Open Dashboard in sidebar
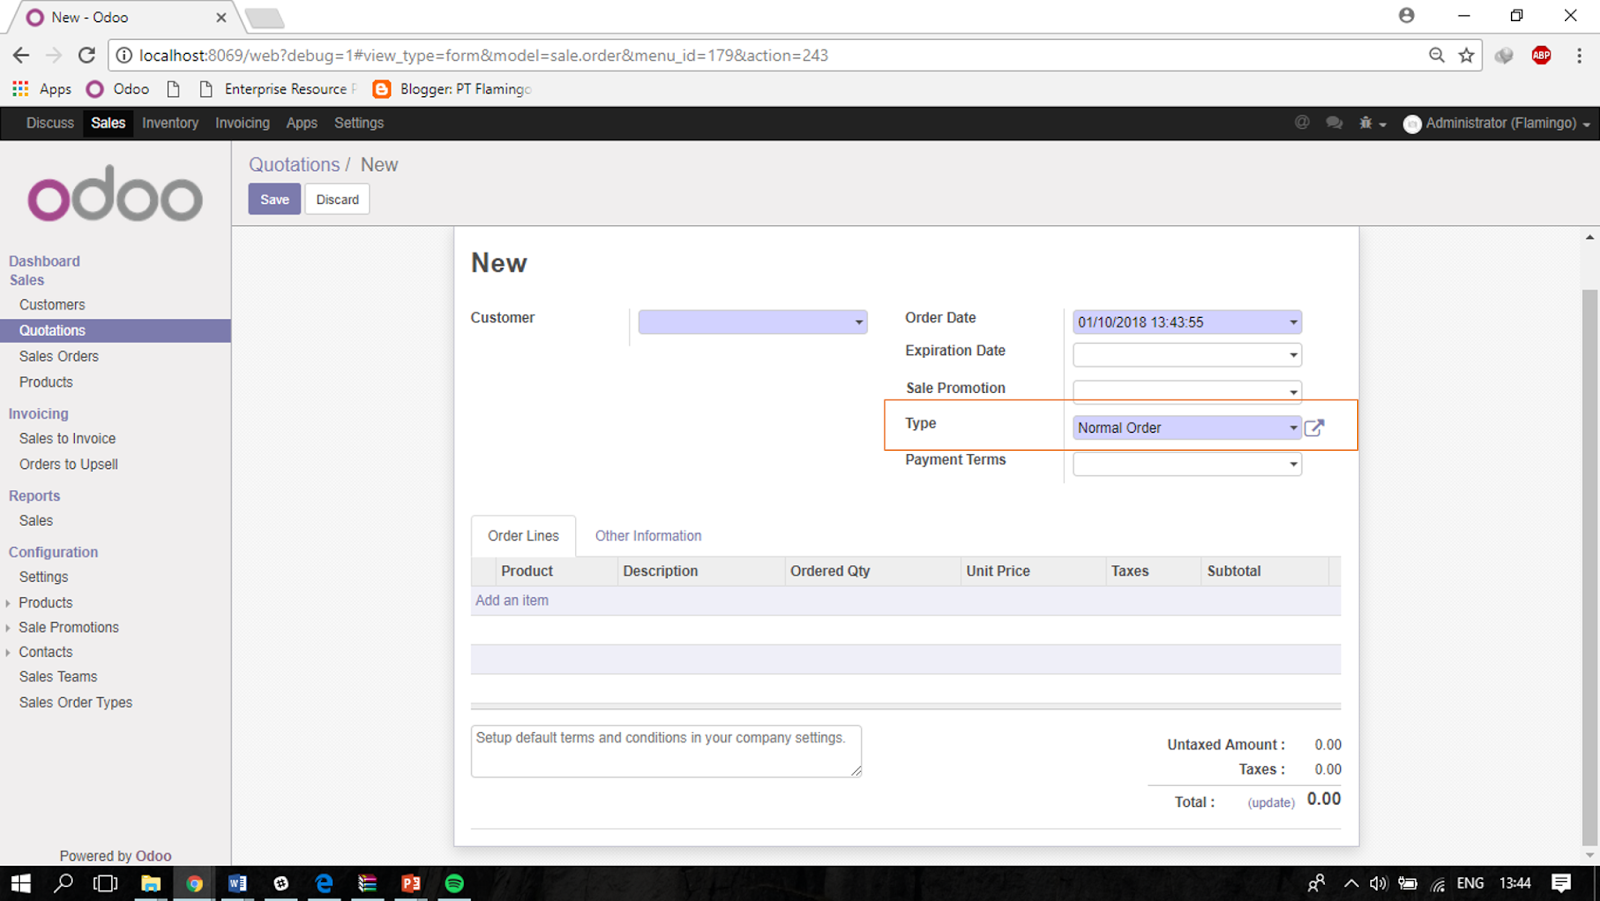 (x=44, y=261)
